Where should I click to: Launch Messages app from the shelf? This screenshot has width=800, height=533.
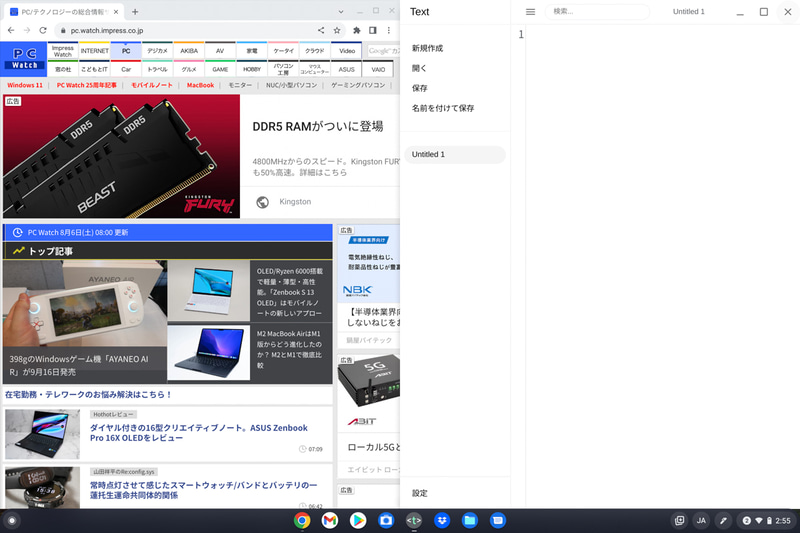pos(498,520)
